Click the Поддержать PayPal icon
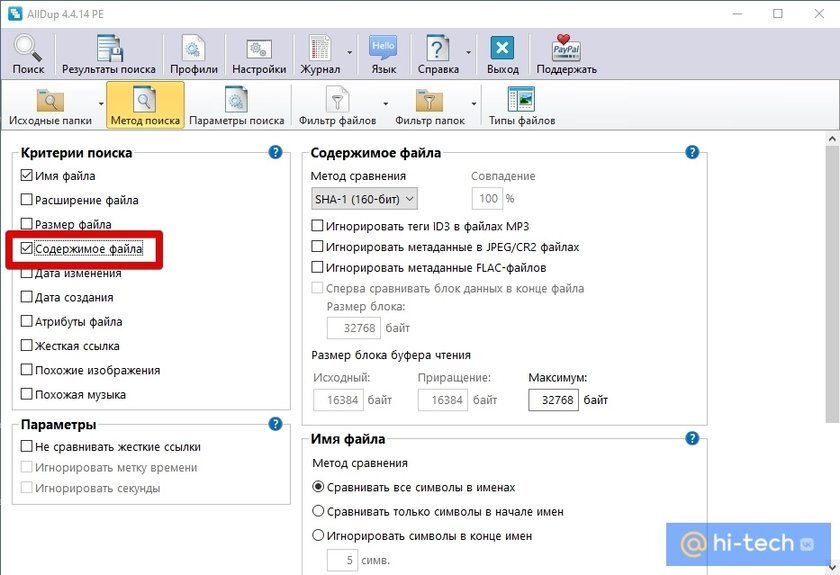The height and width of the screenshot is (575, 840). [566, 55]
